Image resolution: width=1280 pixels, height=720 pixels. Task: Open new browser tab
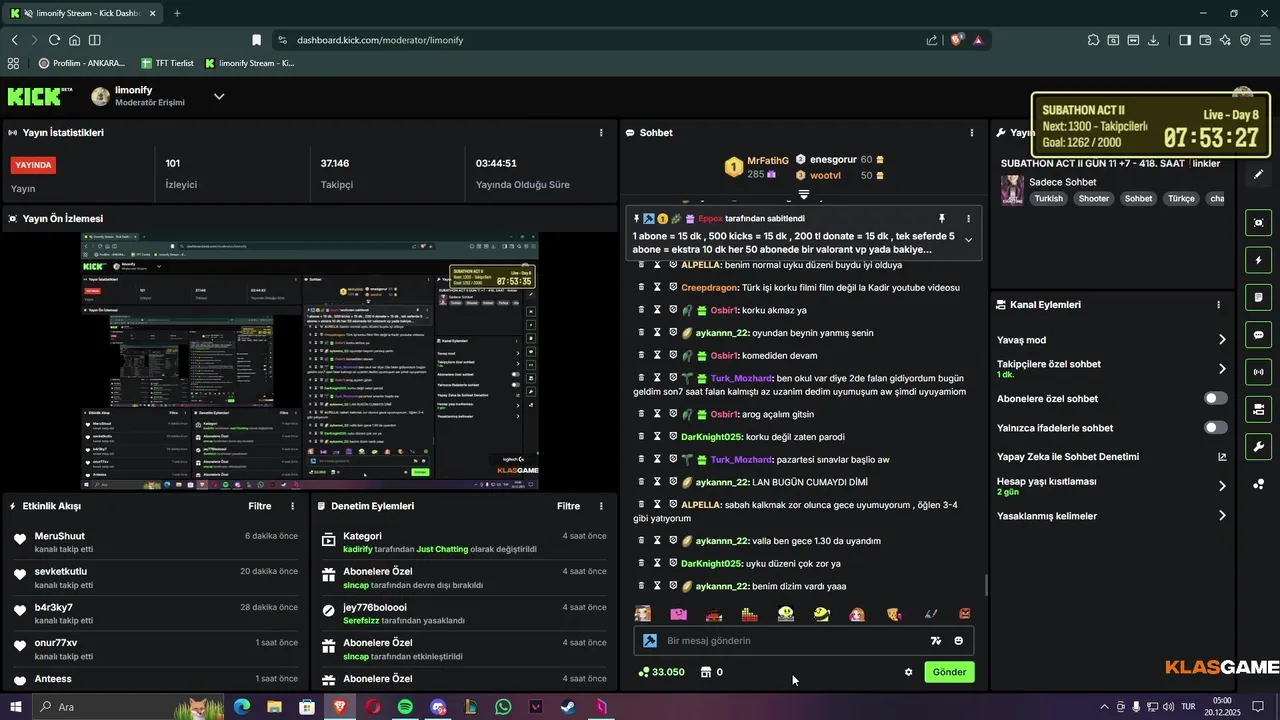click(177, 13)
